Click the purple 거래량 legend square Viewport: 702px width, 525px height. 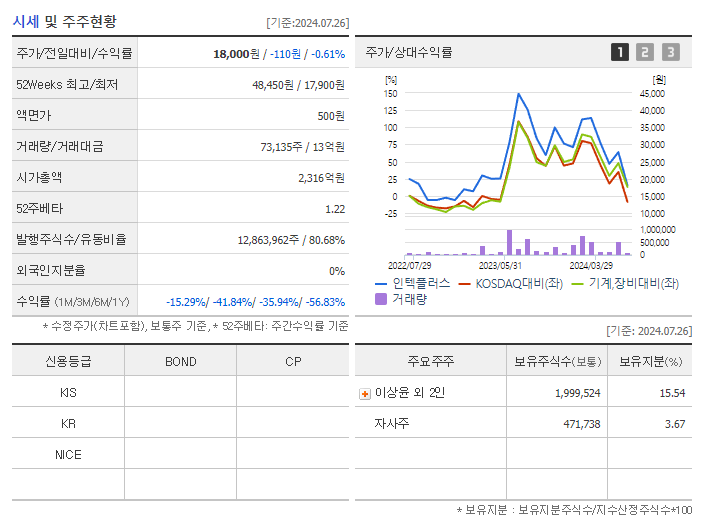(x=381, y=299)
